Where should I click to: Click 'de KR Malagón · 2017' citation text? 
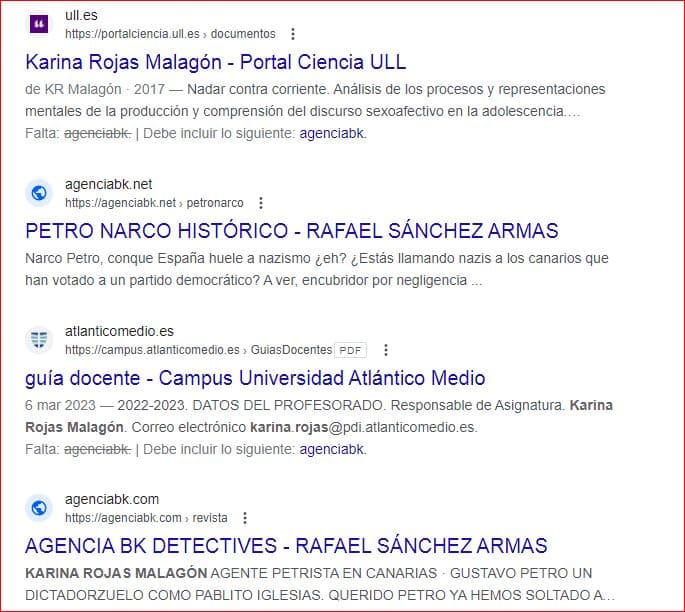pyautogui.click(x=95, y=90)
